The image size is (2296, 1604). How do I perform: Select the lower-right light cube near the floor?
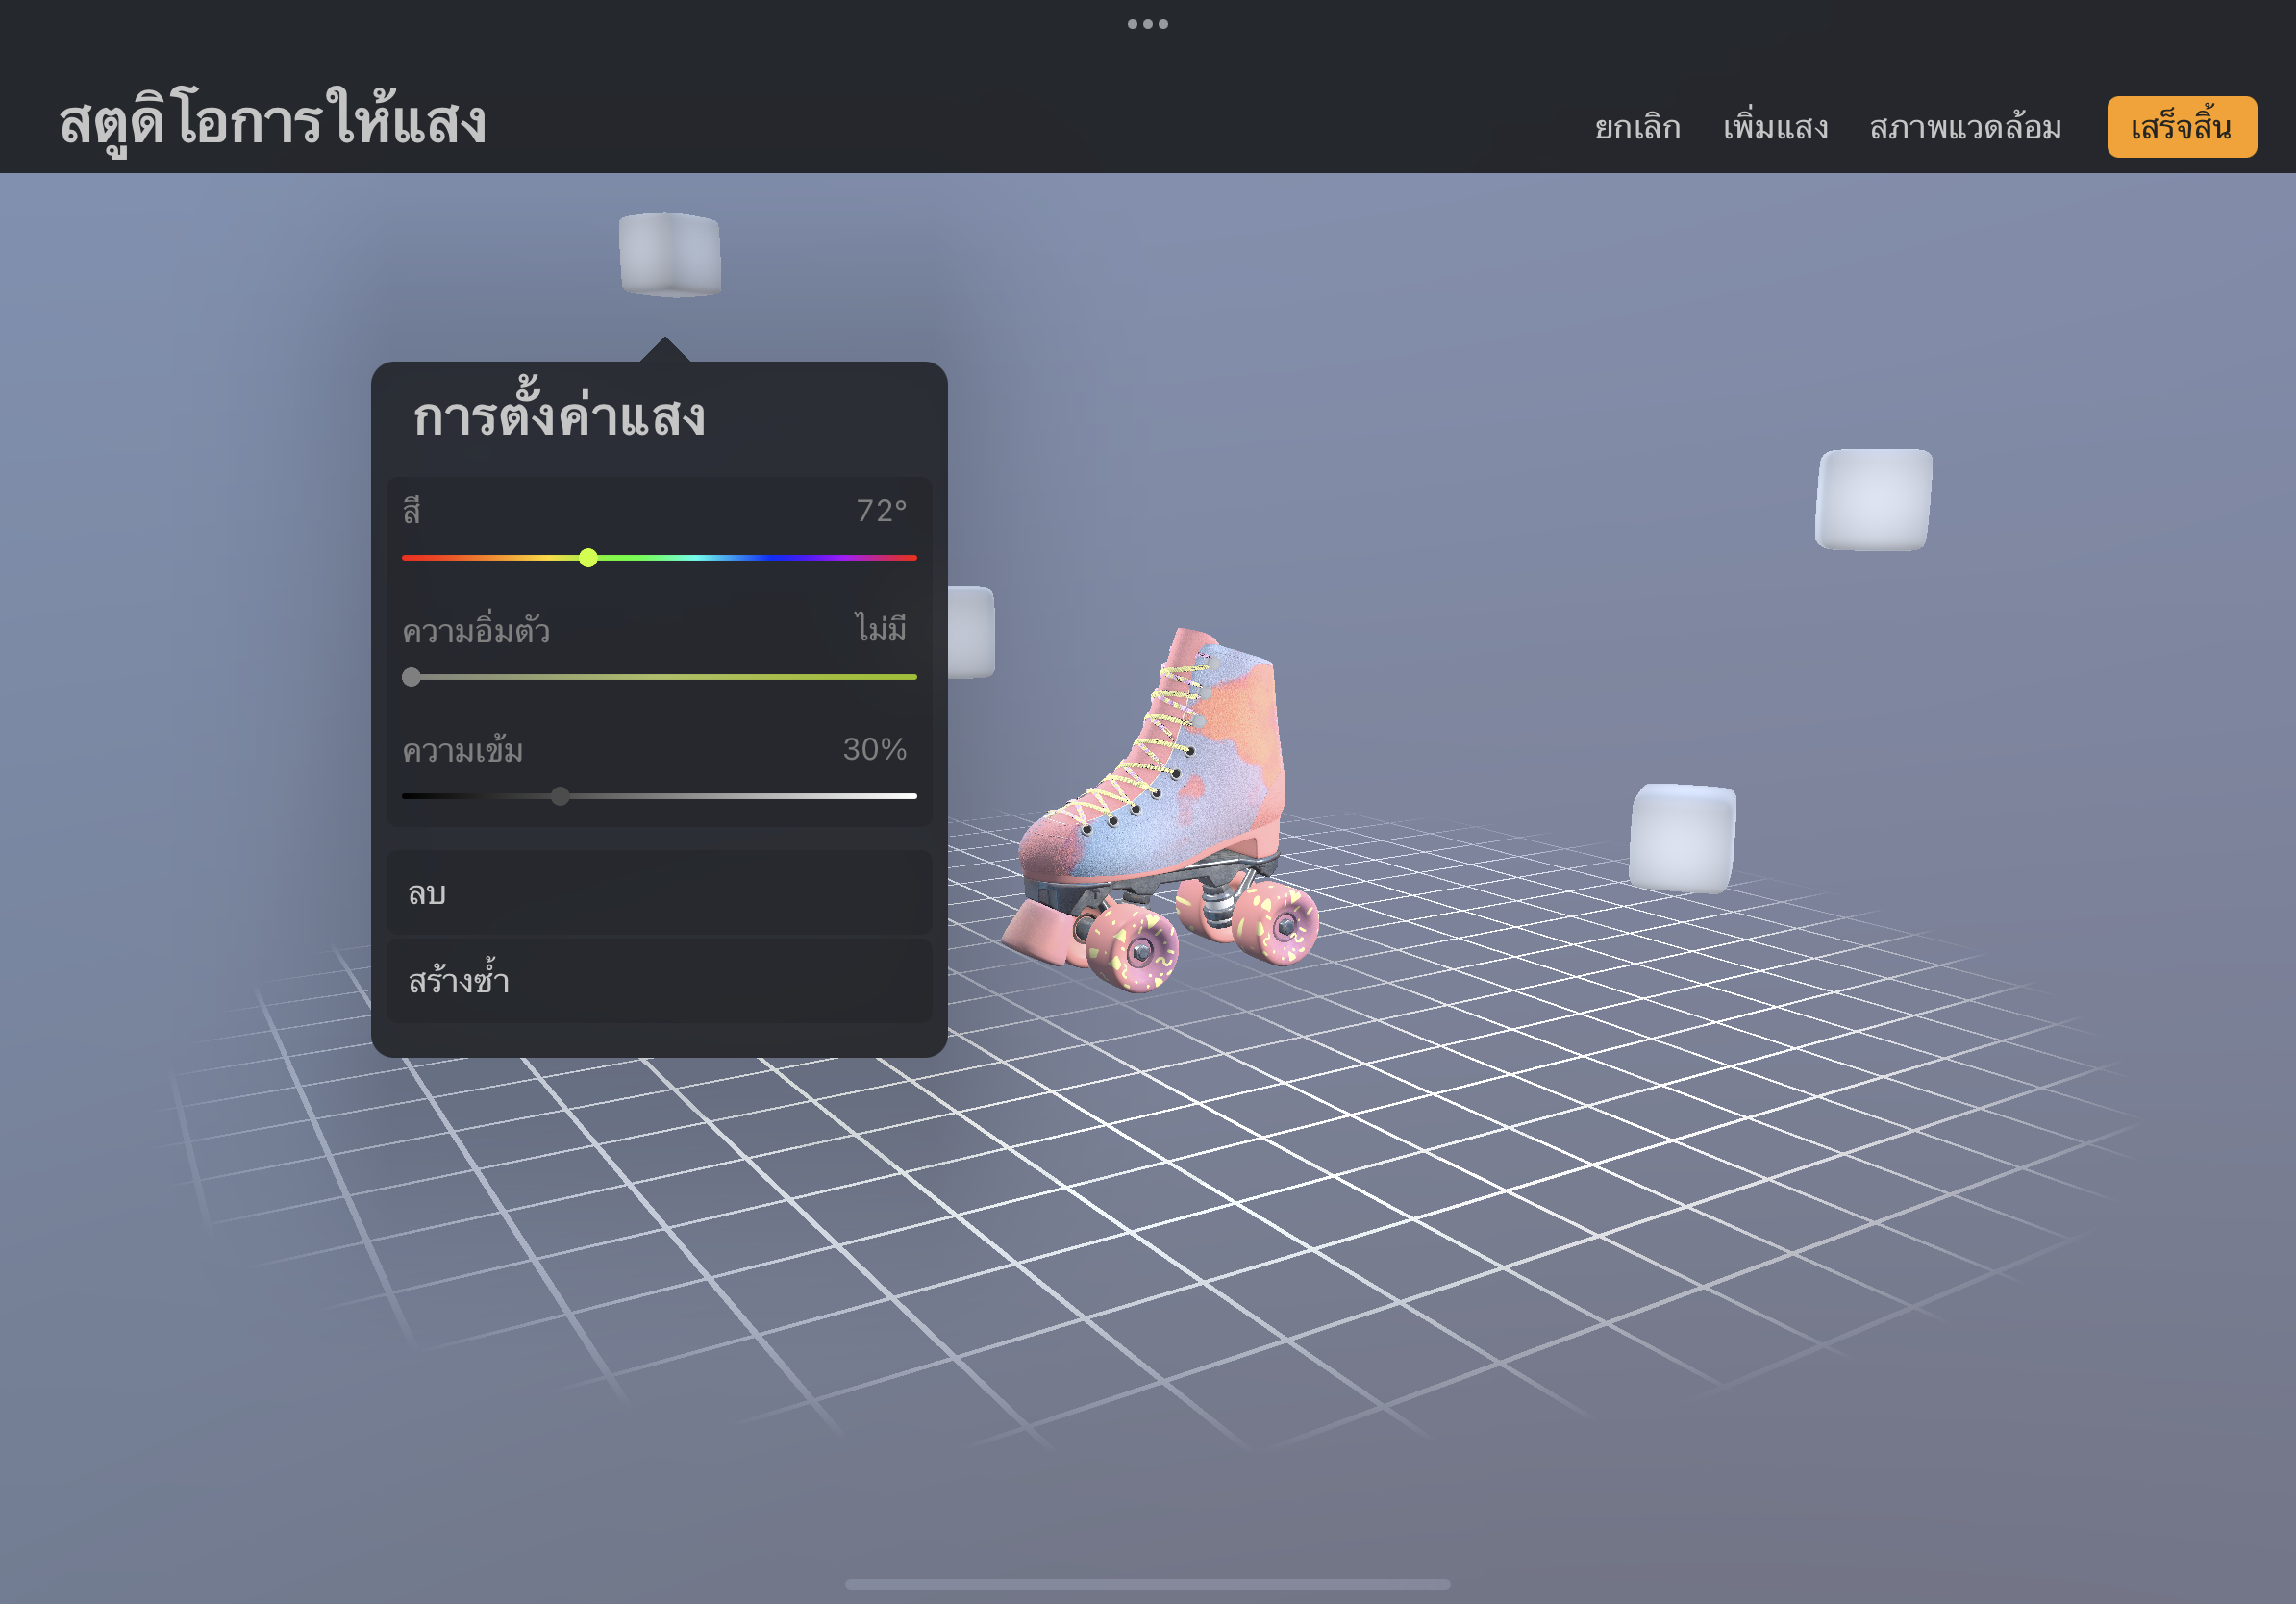coord(1682,838)
